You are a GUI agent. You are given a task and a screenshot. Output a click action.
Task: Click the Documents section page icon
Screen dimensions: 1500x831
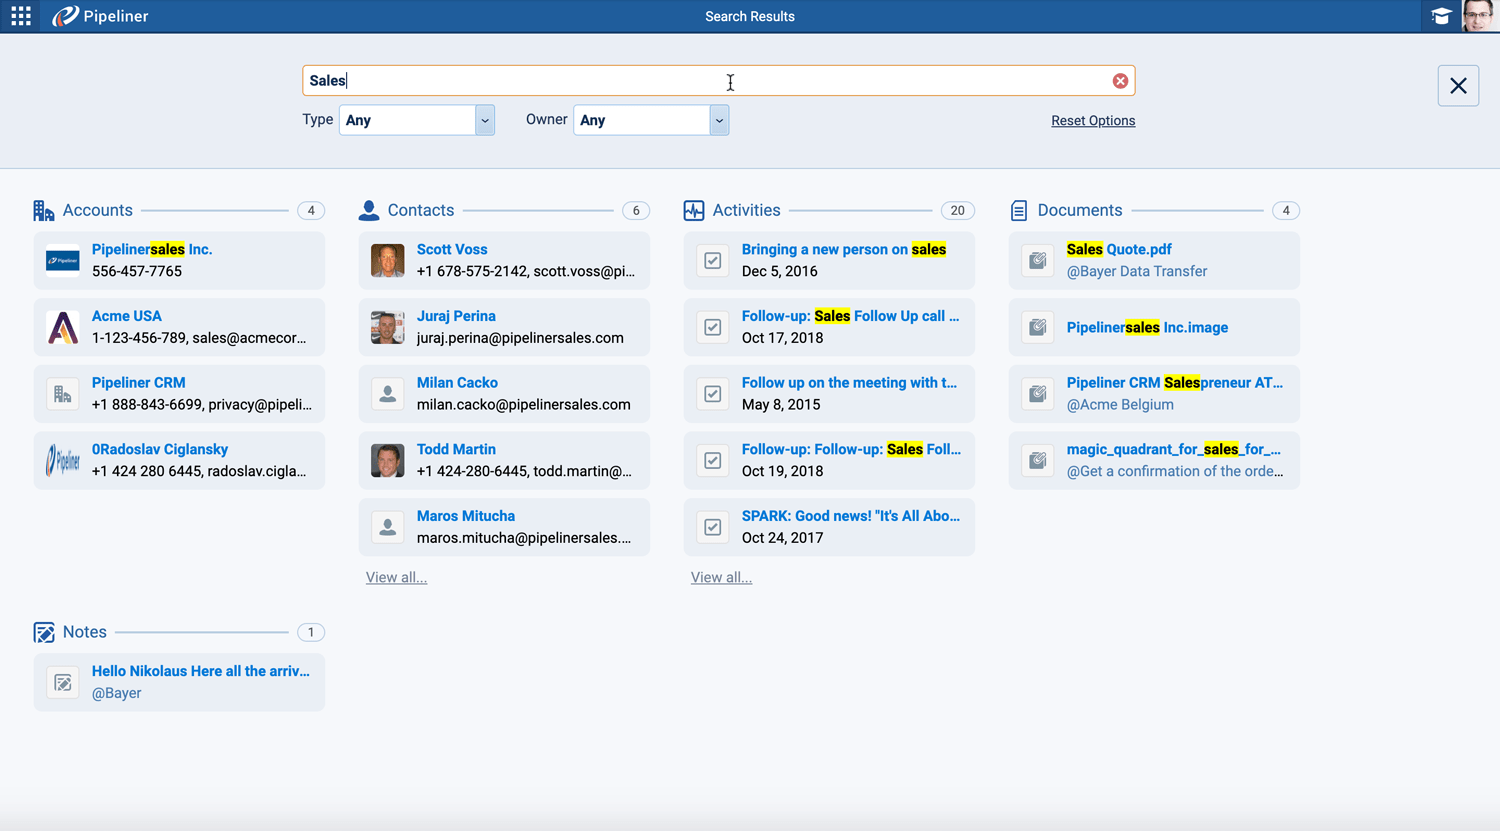[x=1019, y=211]
